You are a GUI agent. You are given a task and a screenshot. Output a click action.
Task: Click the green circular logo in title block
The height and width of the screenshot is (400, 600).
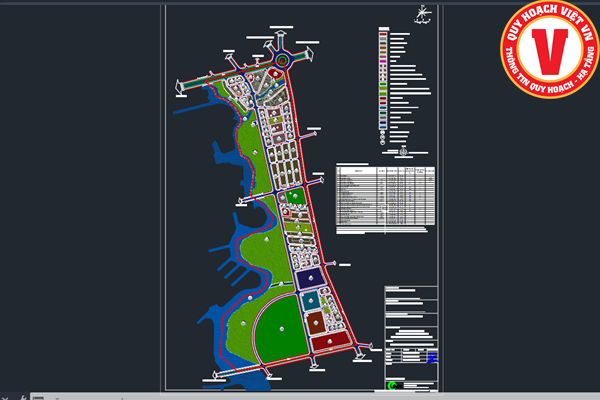coord(391,383)
